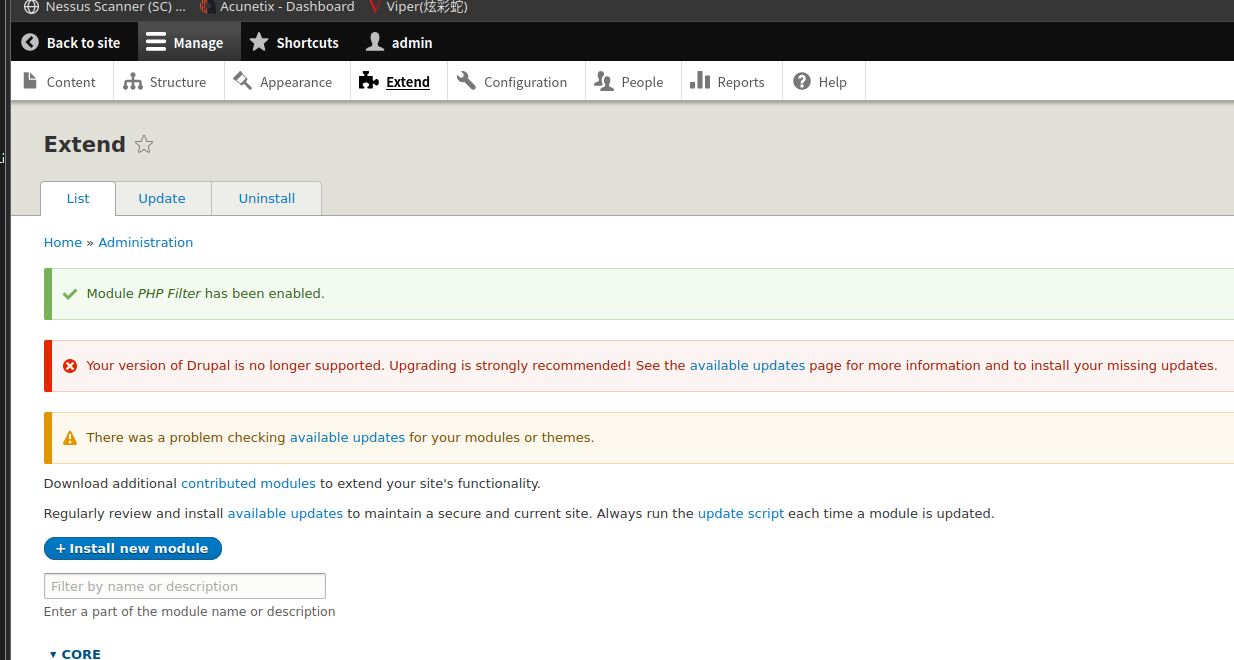Click the Viper bookmark icon
The height and width of the screenshot is (660, 1234).
point(374,7)
